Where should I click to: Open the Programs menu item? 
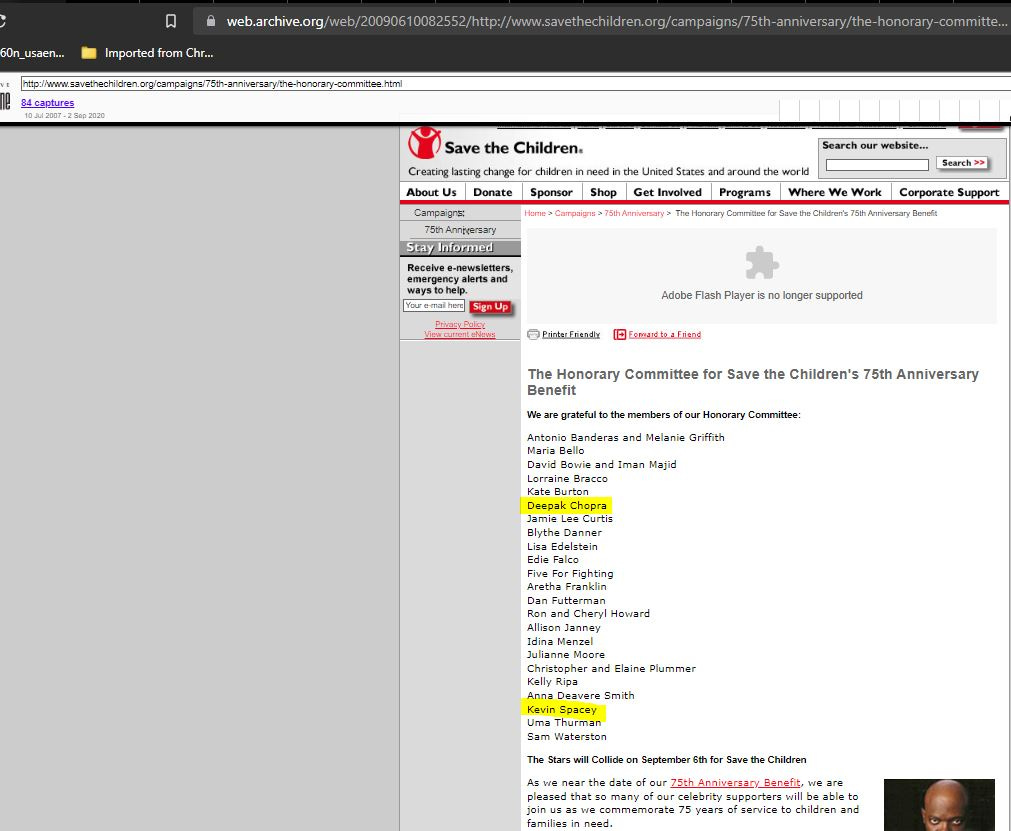click(x=745, y=192)
